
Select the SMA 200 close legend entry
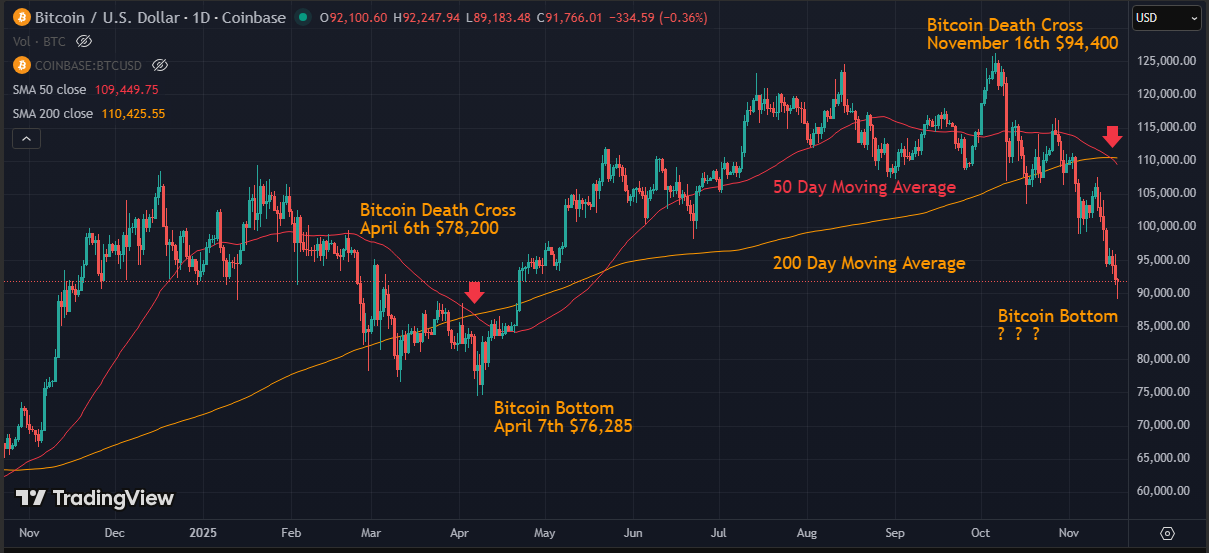53,114
